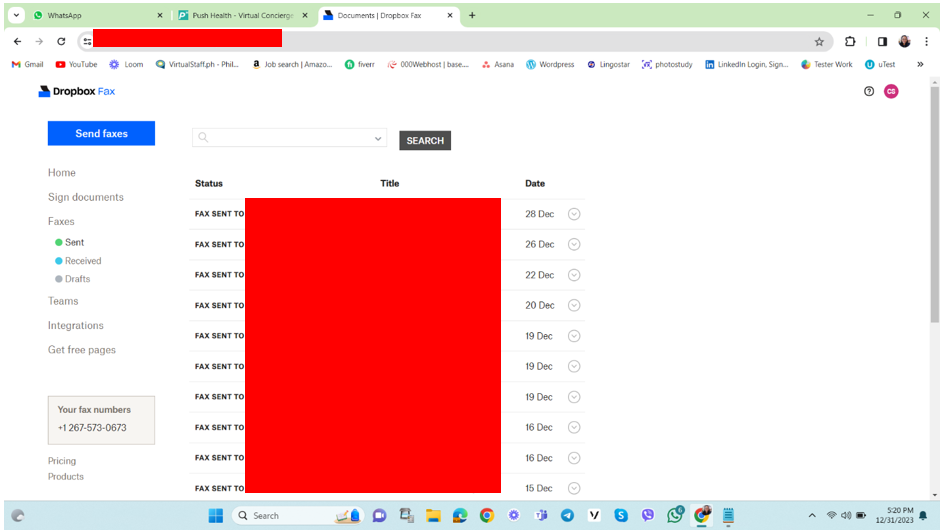Open Loom bookmark
945x532 pixels.
coord(126,64)
